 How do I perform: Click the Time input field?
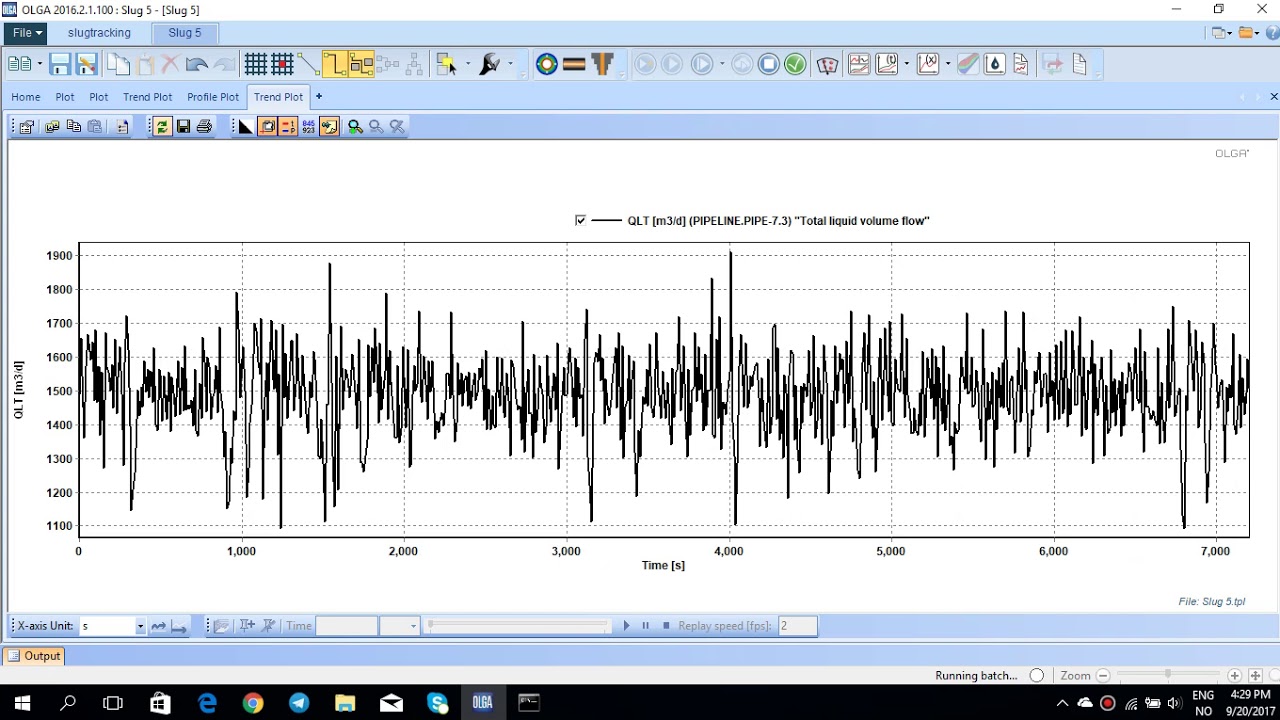click(346, 626)
